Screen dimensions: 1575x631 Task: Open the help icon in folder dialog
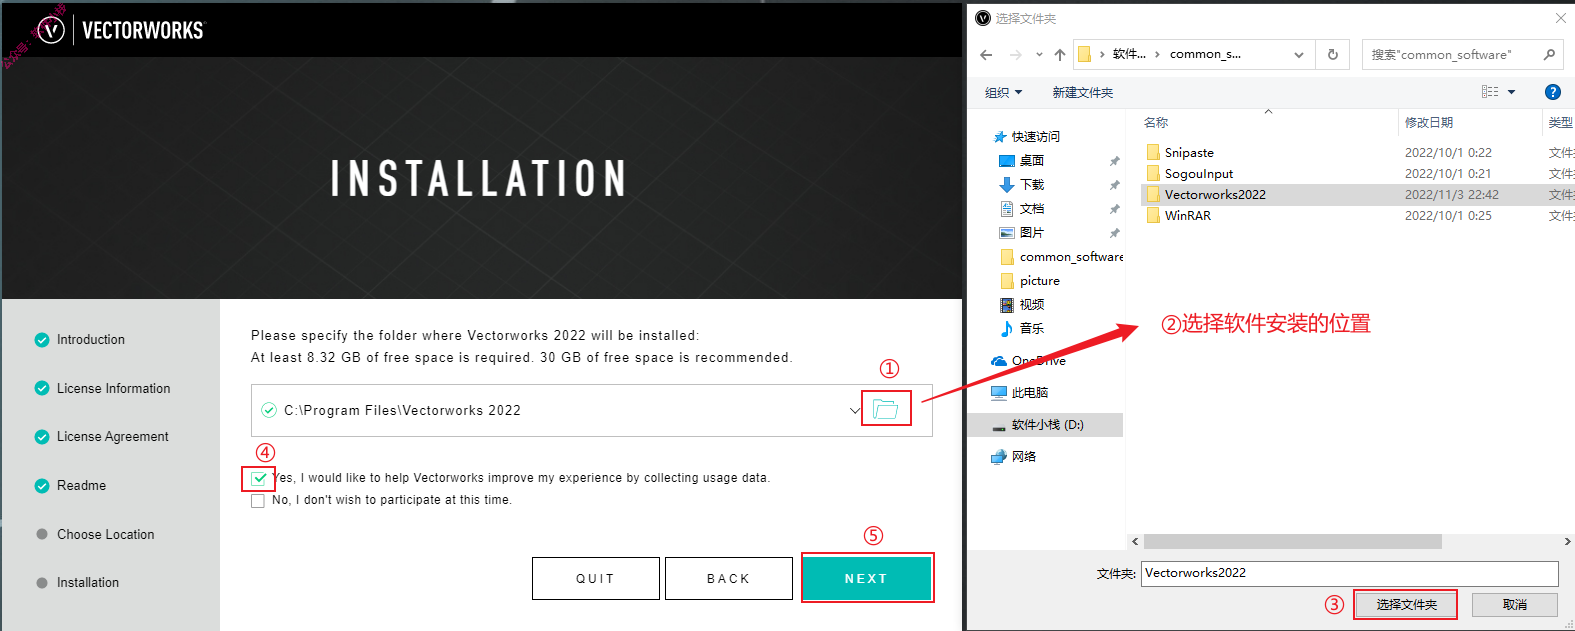point(1553,92)
